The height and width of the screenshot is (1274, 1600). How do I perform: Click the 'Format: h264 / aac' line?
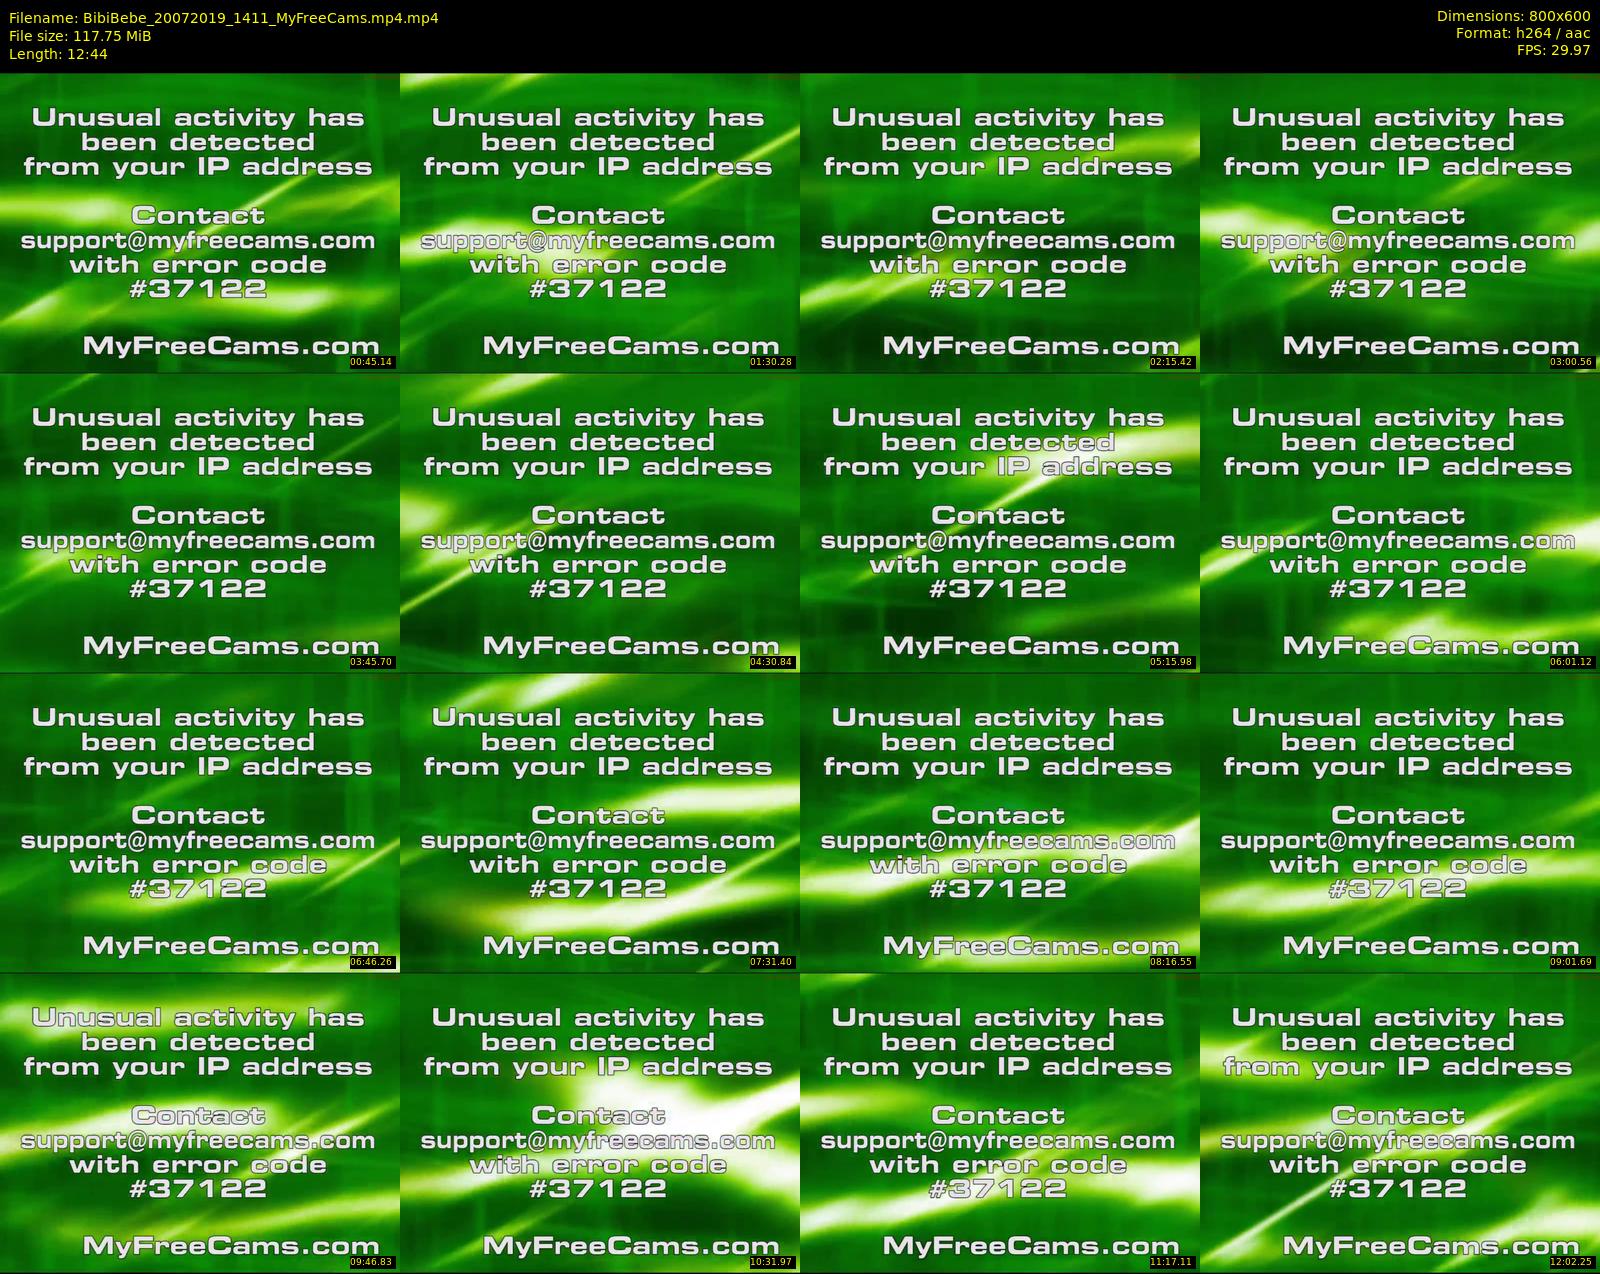1523,33
